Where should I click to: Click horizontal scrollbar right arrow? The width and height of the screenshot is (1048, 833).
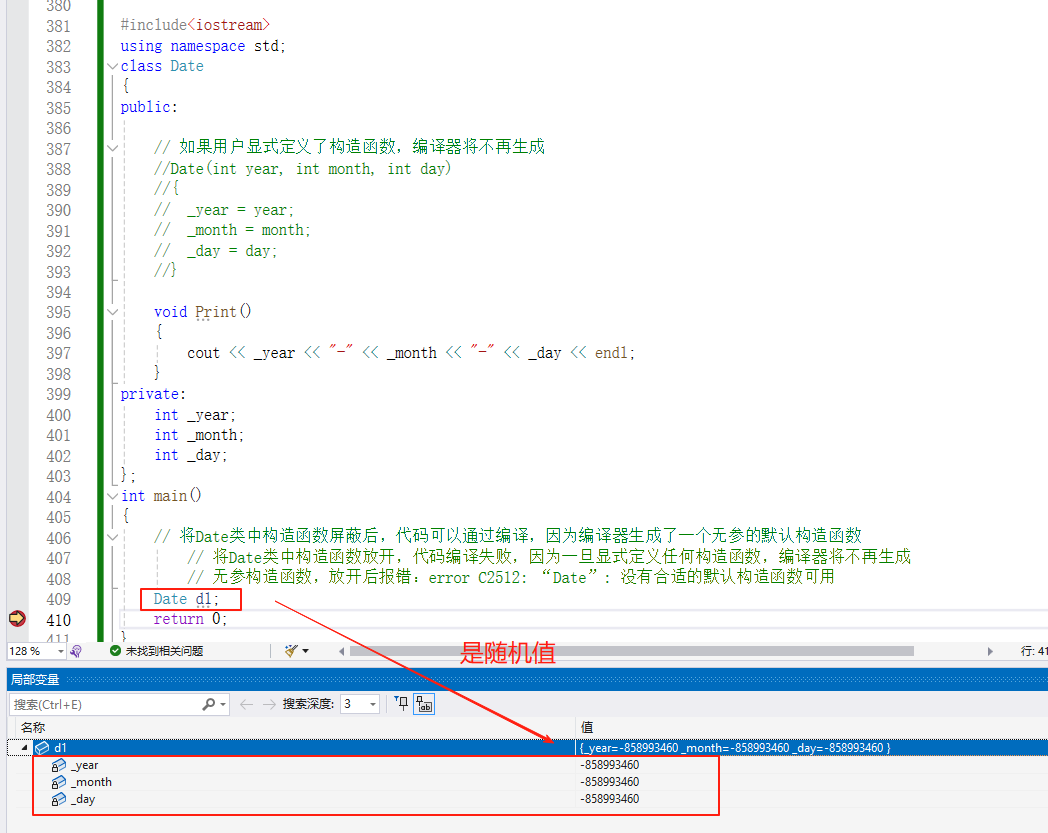[990, 651]
